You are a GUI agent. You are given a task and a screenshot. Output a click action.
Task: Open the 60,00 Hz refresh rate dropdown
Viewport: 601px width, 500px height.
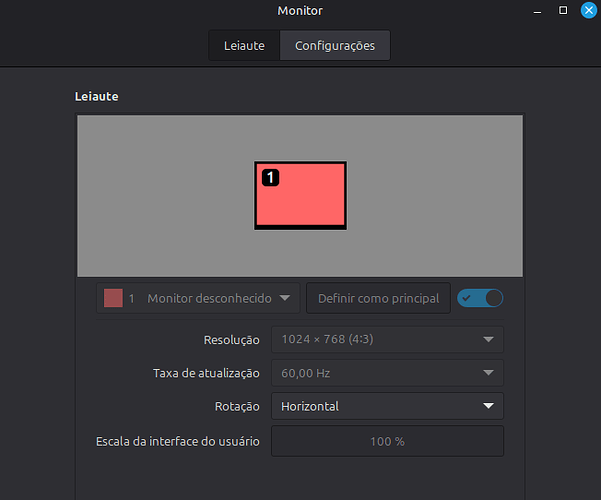click(387, 373)
